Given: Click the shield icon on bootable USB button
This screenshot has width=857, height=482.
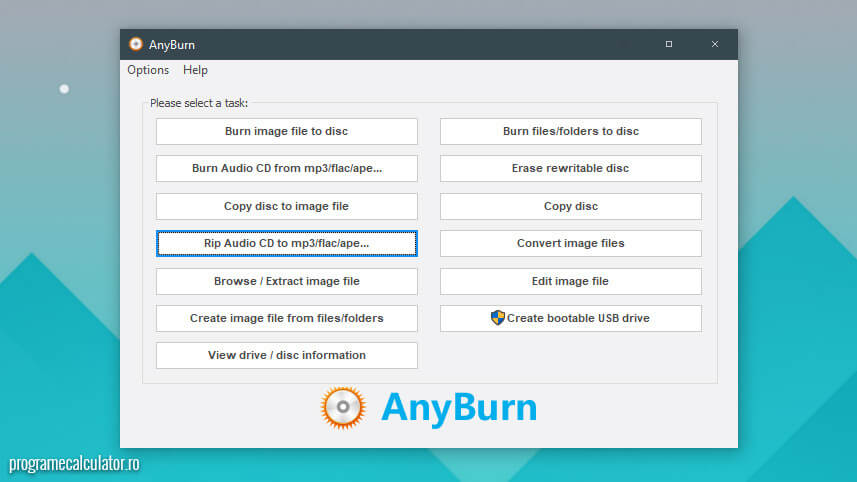Looking at the screenshot, I should coord(497,318).
